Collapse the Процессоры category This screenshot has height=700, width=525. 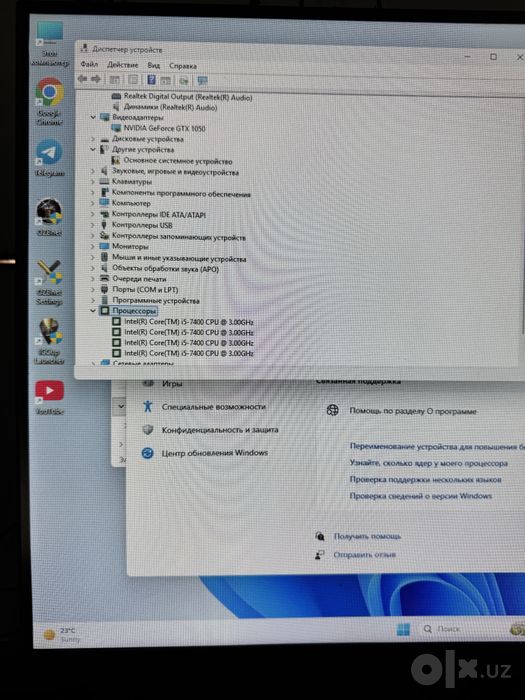[x=93, y=311]
